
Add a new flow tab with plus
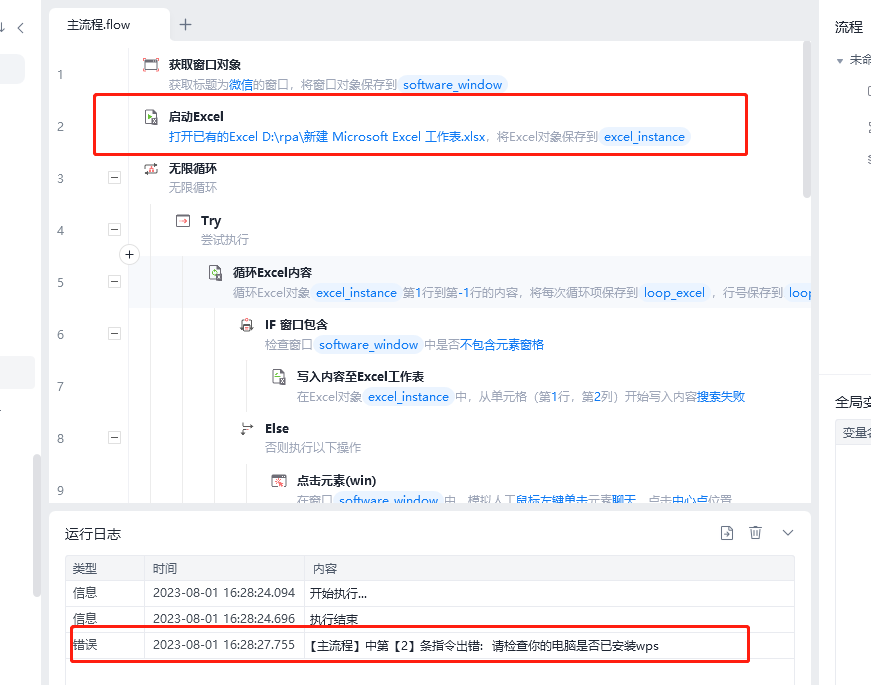186,24
